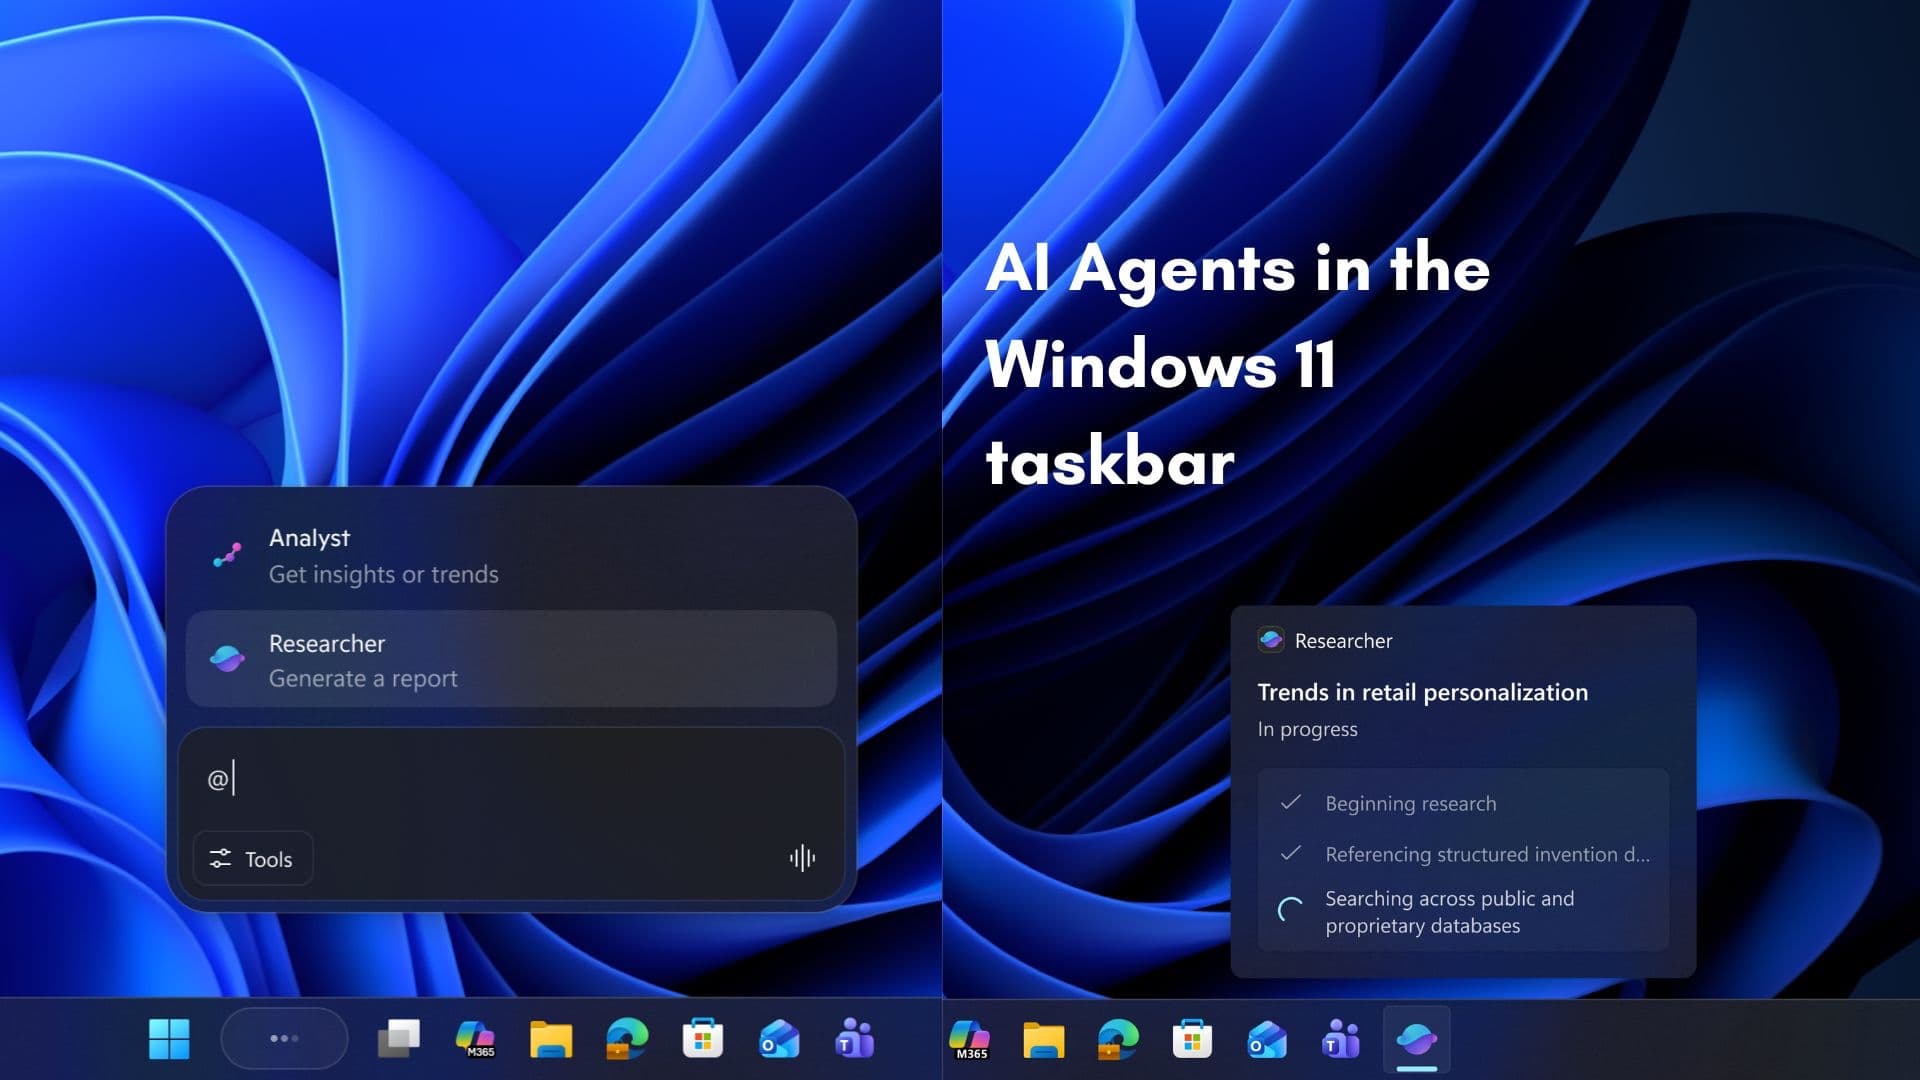Viewport: 1920px width, 1080px height.
Task: Select 'Generate a report' under Researcher
Action: click(x=363, y=678)
